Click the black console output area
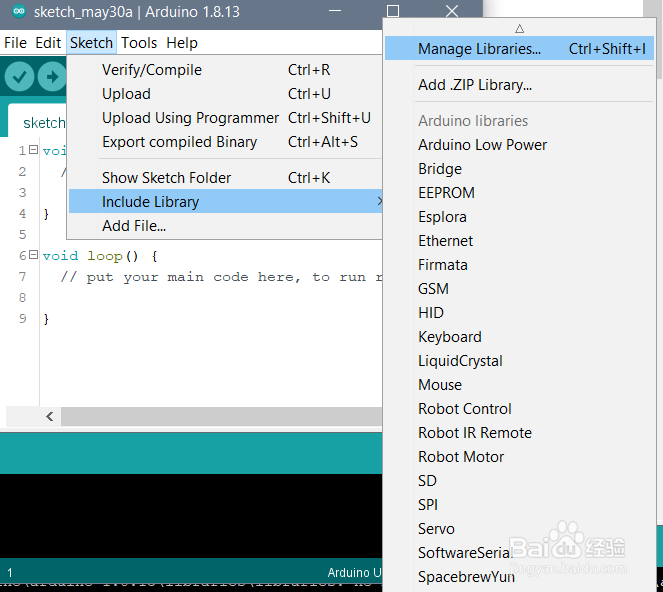The width and height of the screenshot is (663, 592). [x=191, y=516]
